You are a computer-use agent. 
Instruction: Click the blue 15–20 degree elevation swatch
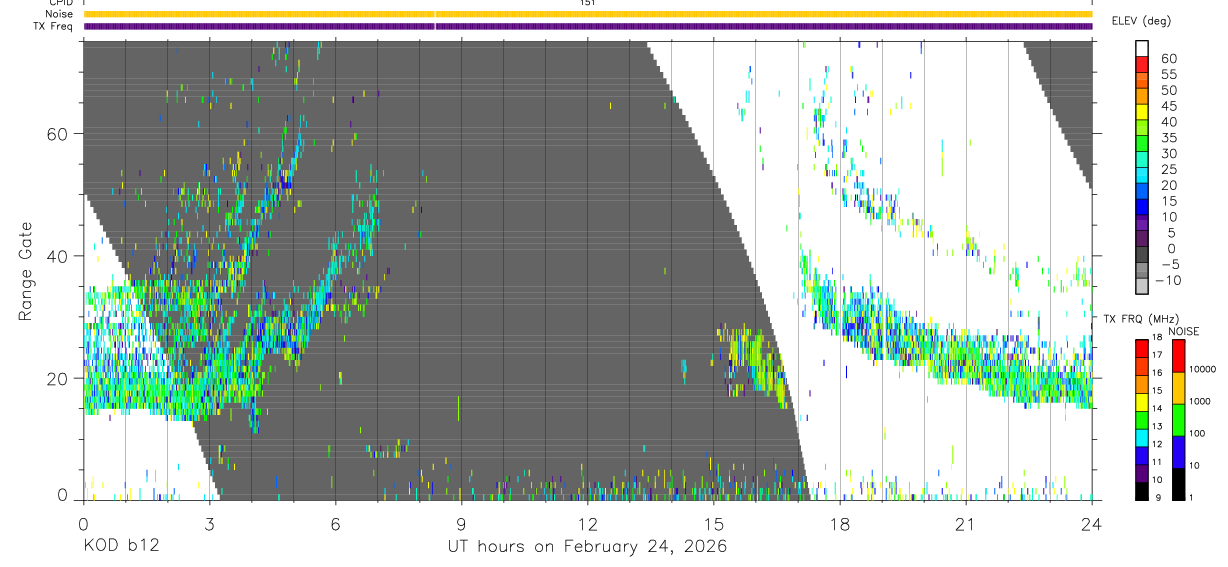(1142, 193)
